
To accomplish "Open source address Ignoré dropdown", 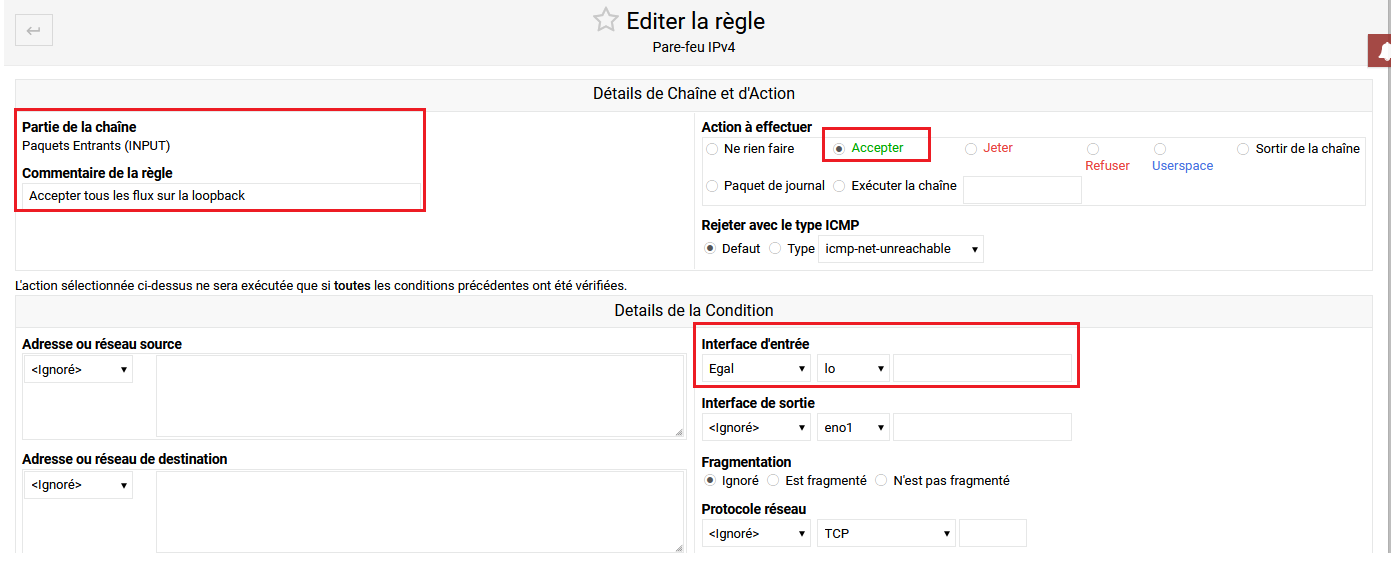I will 78,369.
